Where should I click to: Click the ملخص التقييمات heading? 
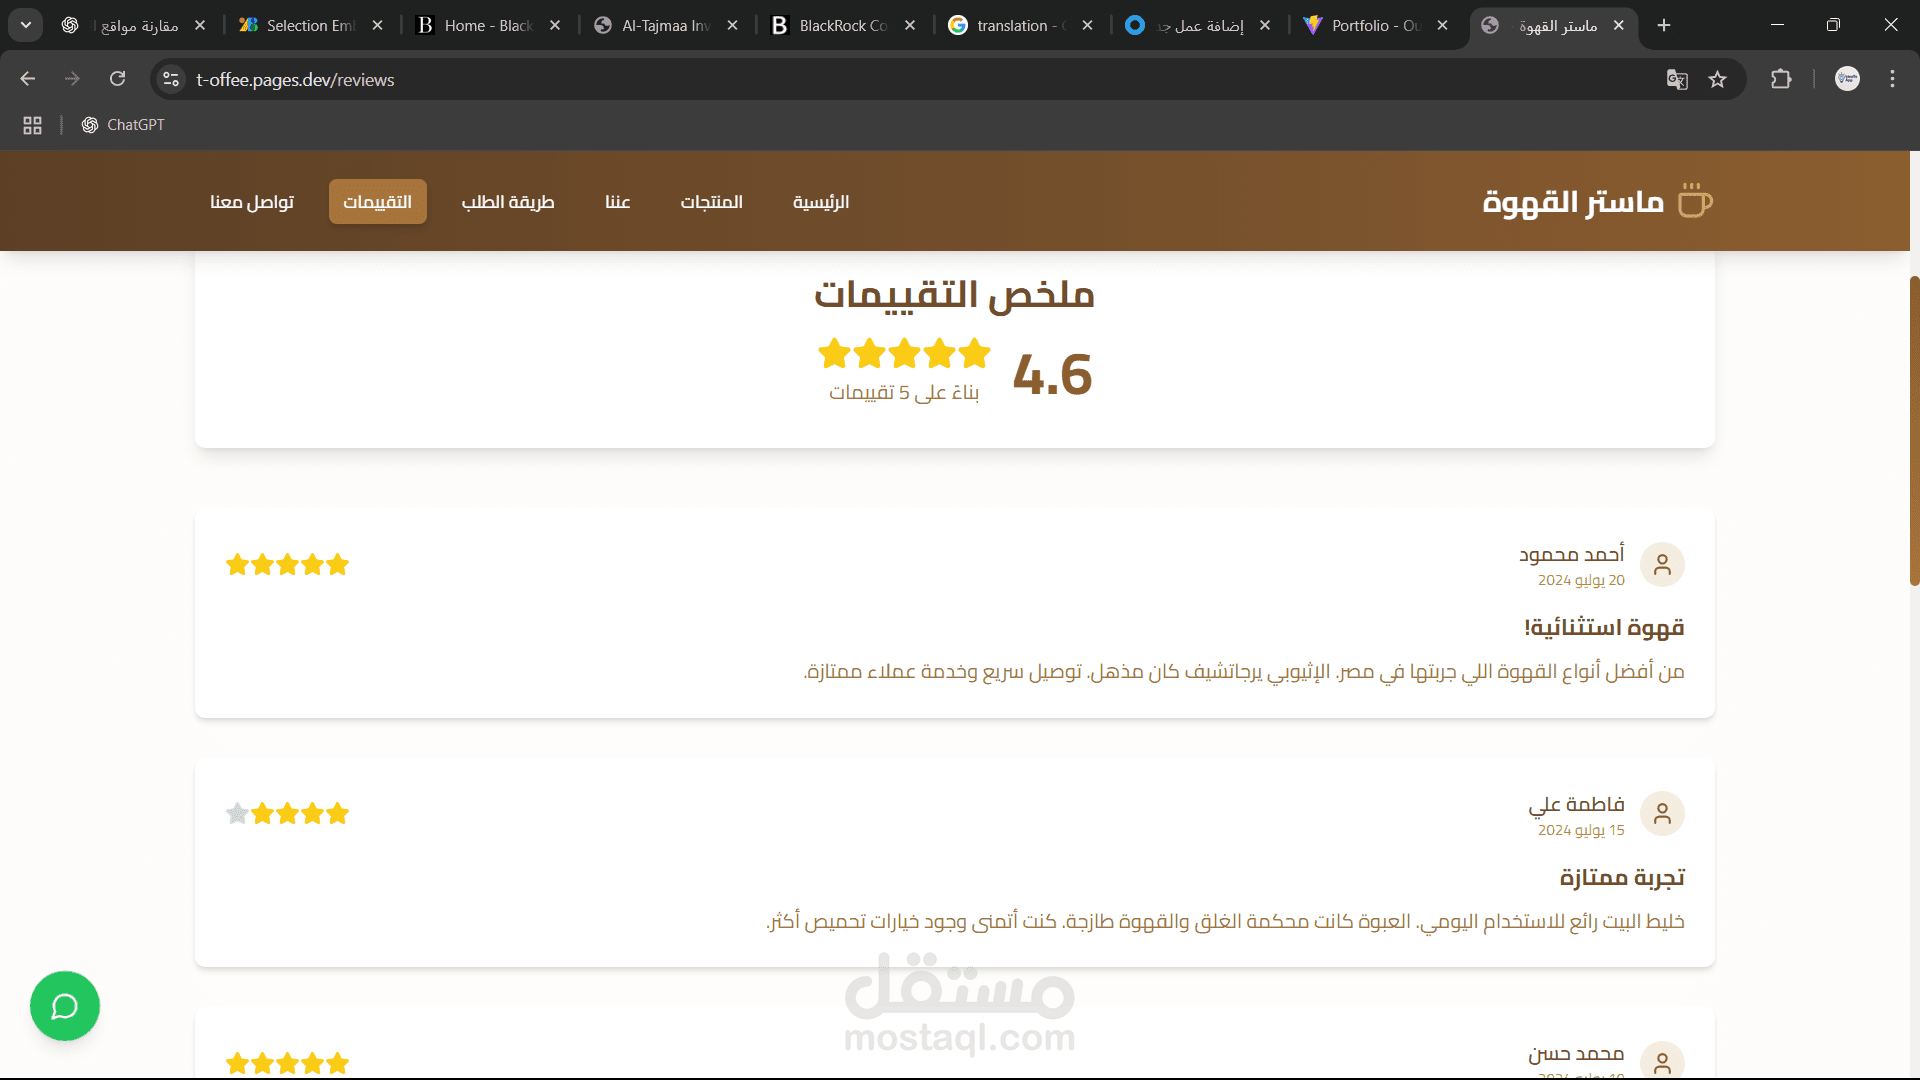955,294
